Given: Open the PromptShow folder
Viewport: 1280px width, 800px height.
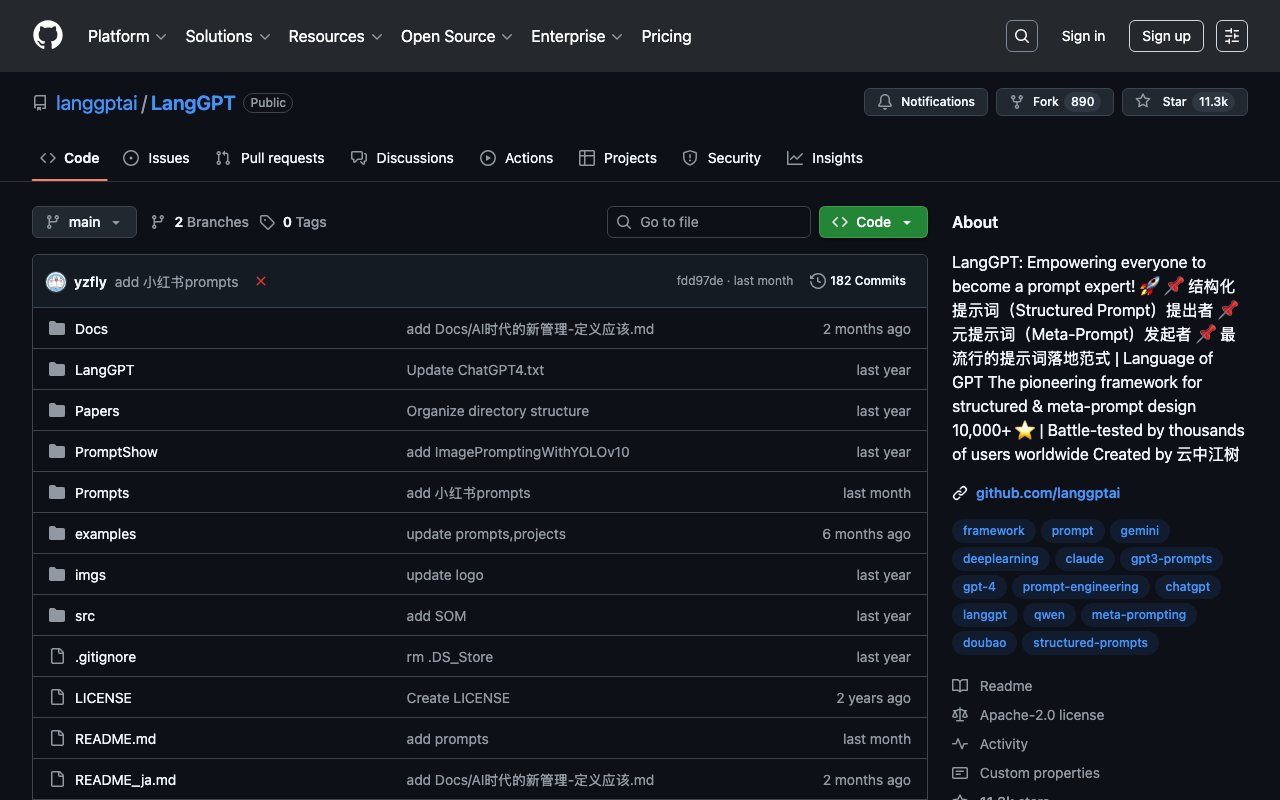Looking at the screenshot, I should point(116,452).
